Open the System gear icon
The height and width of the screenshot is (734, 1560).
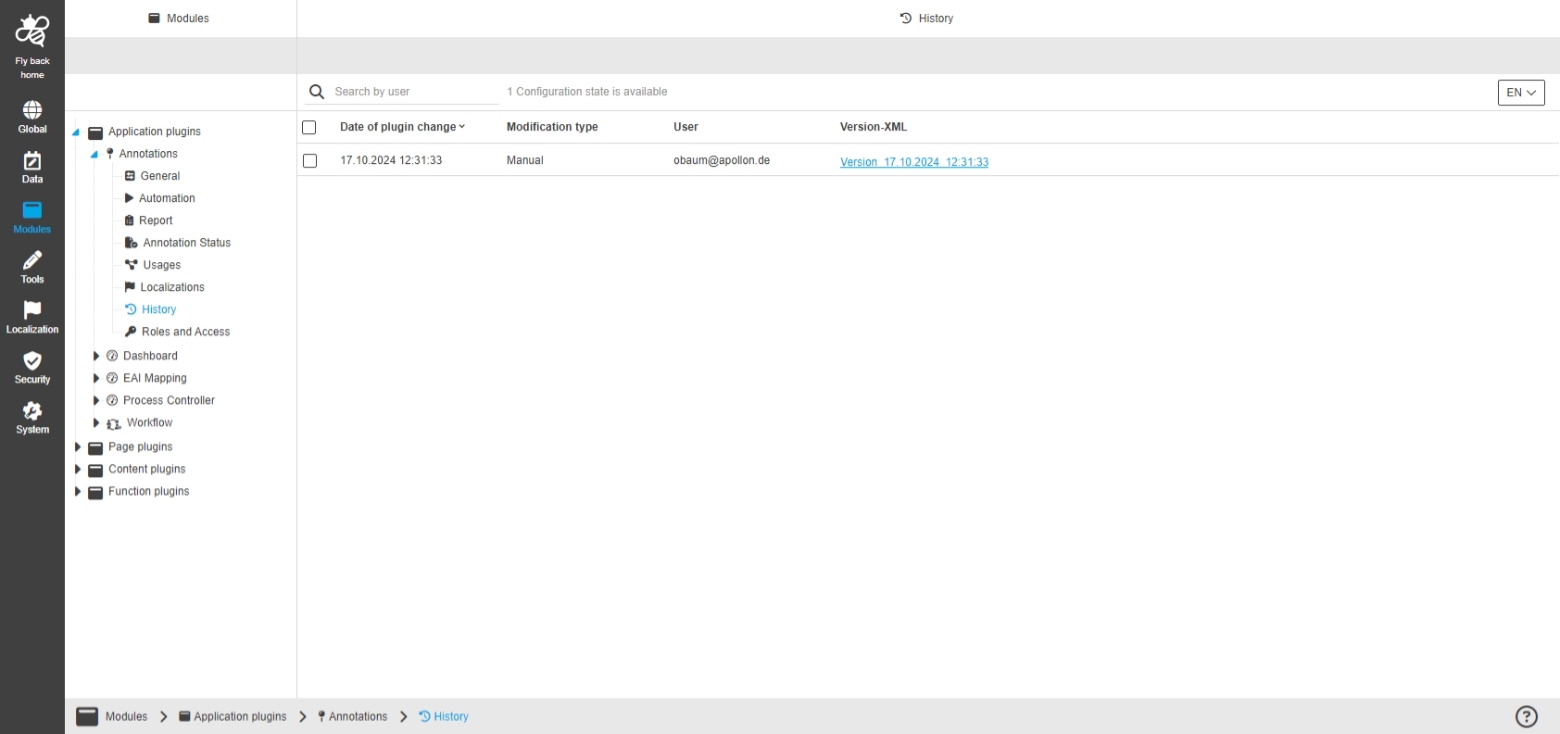coord(32,411)
